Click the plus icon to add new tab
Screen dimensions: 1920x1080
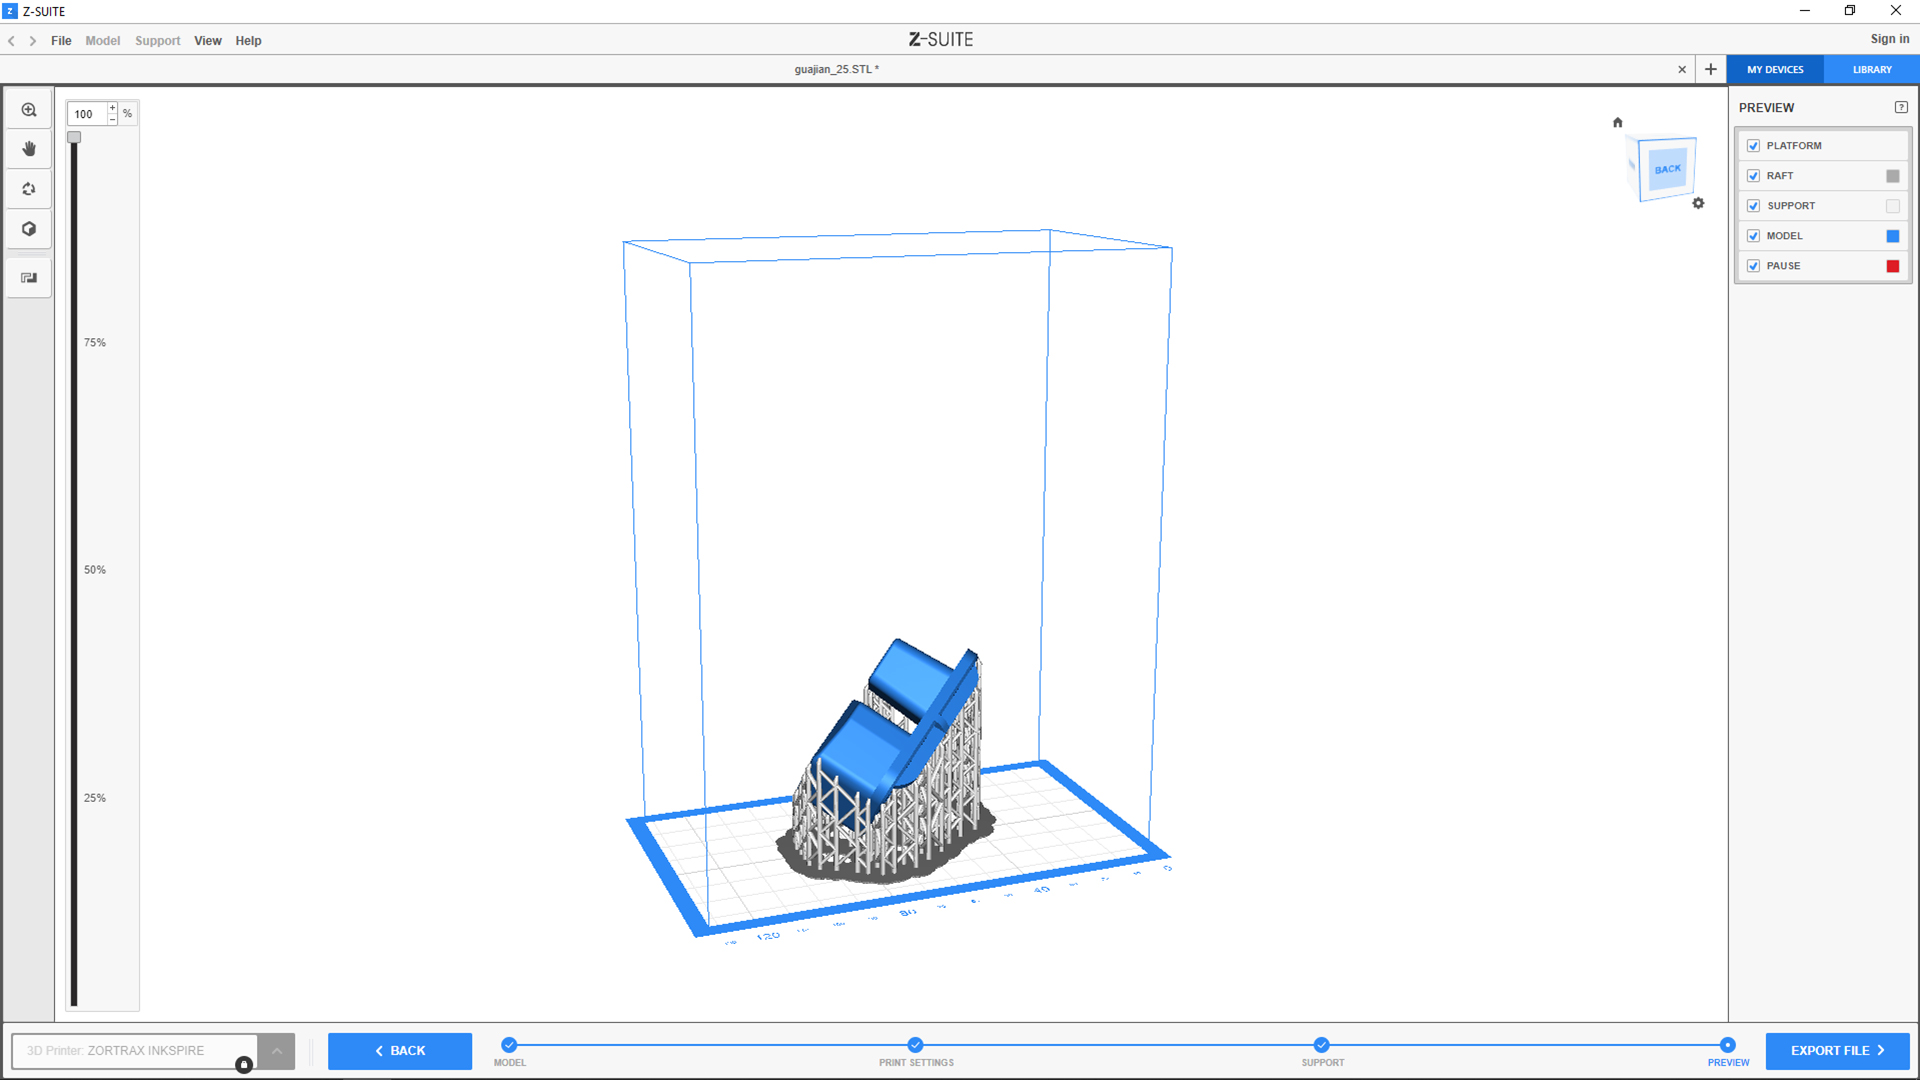coord(1711,69)
